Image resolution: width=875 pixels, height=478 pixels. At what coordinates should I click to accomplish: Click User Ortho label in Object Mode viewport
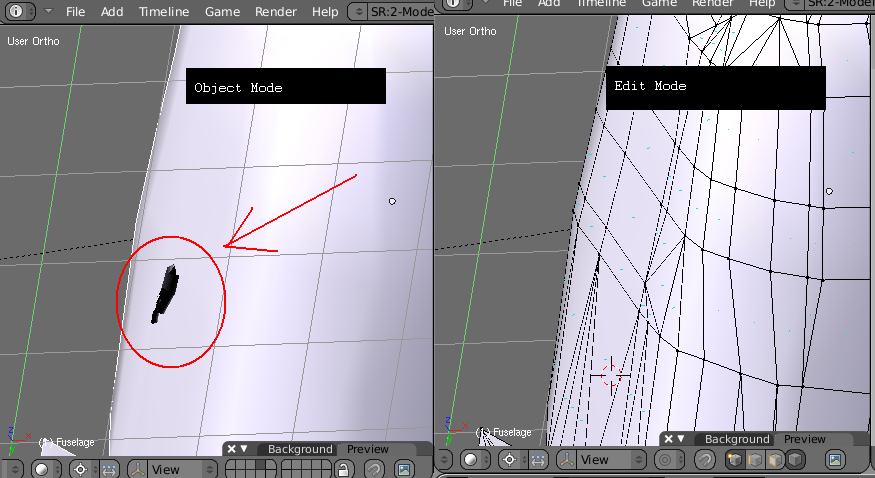click(x=33, y=41)
